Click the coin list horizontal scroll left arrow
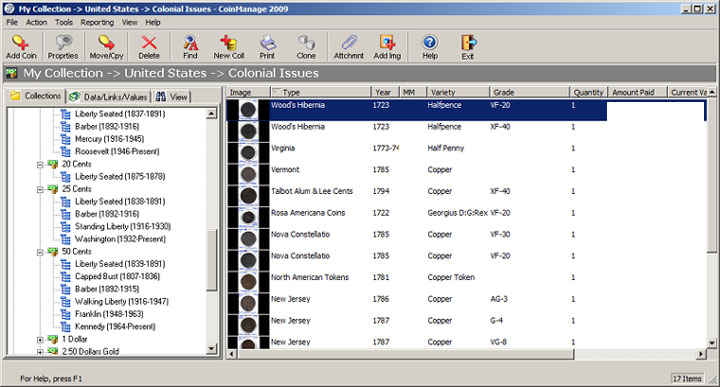The height and width of the screenshot is (387, 720). coord(231,354)
